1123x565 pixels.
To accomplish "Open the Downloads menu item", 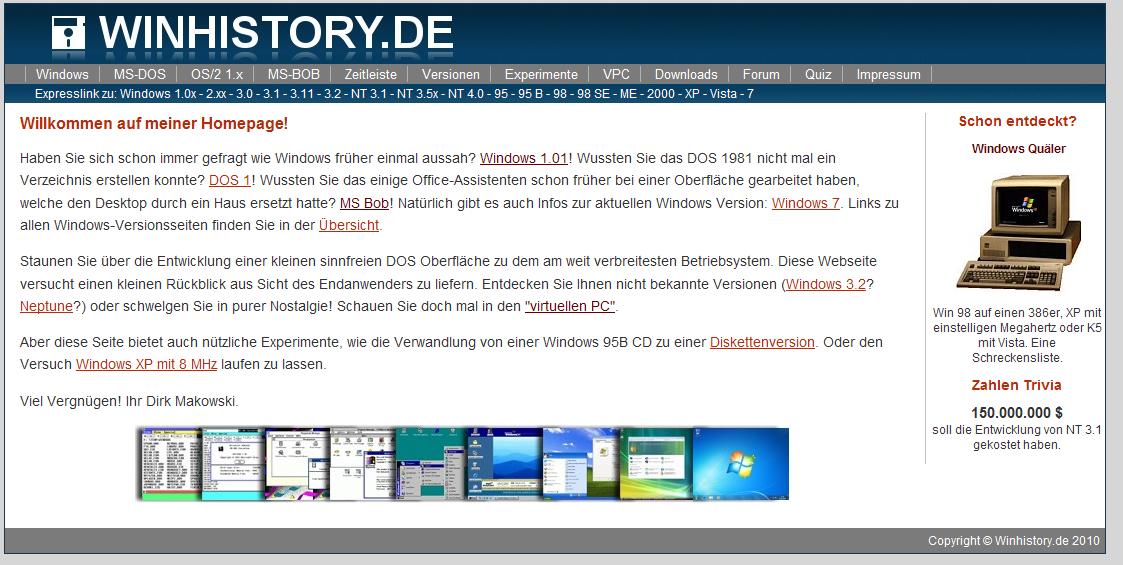I will [686, 74].
